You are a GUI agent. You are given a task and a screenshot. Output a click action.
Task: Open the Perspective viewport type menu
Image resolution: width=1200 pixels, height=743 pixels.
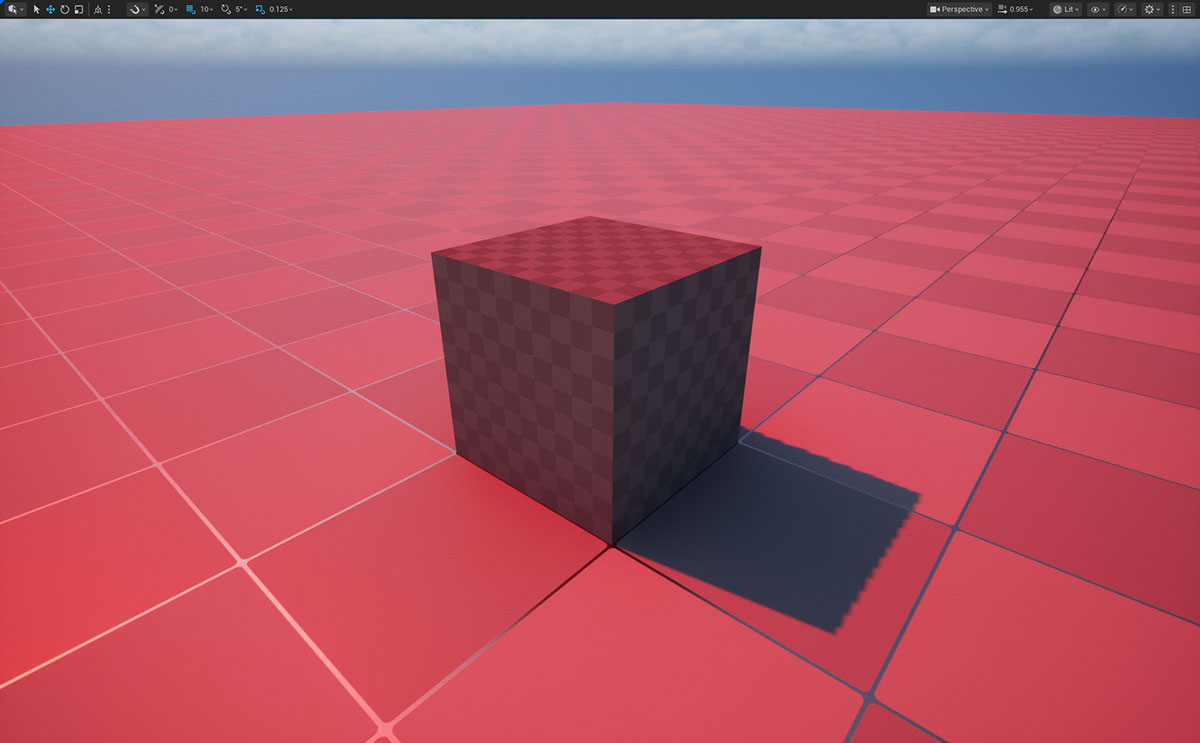959,9
